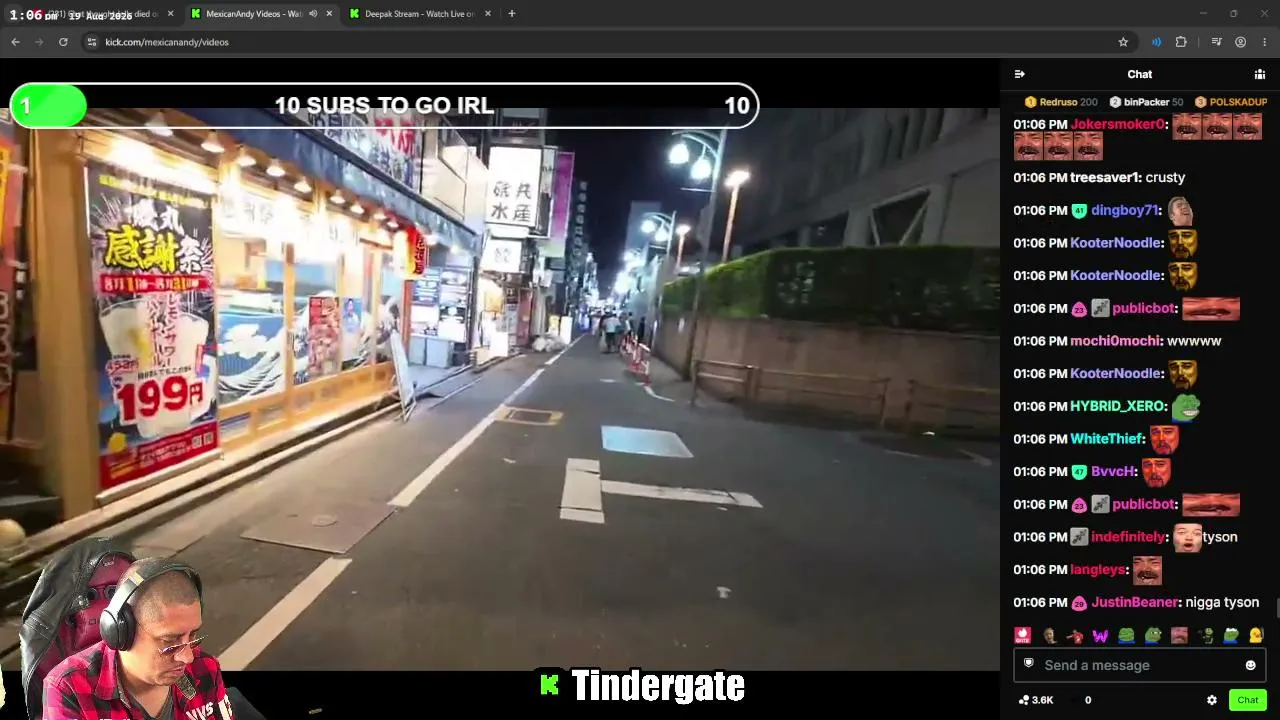Collapse the chat panel with the arrow icon
1280x720 pixels.
pos(1019,74)
